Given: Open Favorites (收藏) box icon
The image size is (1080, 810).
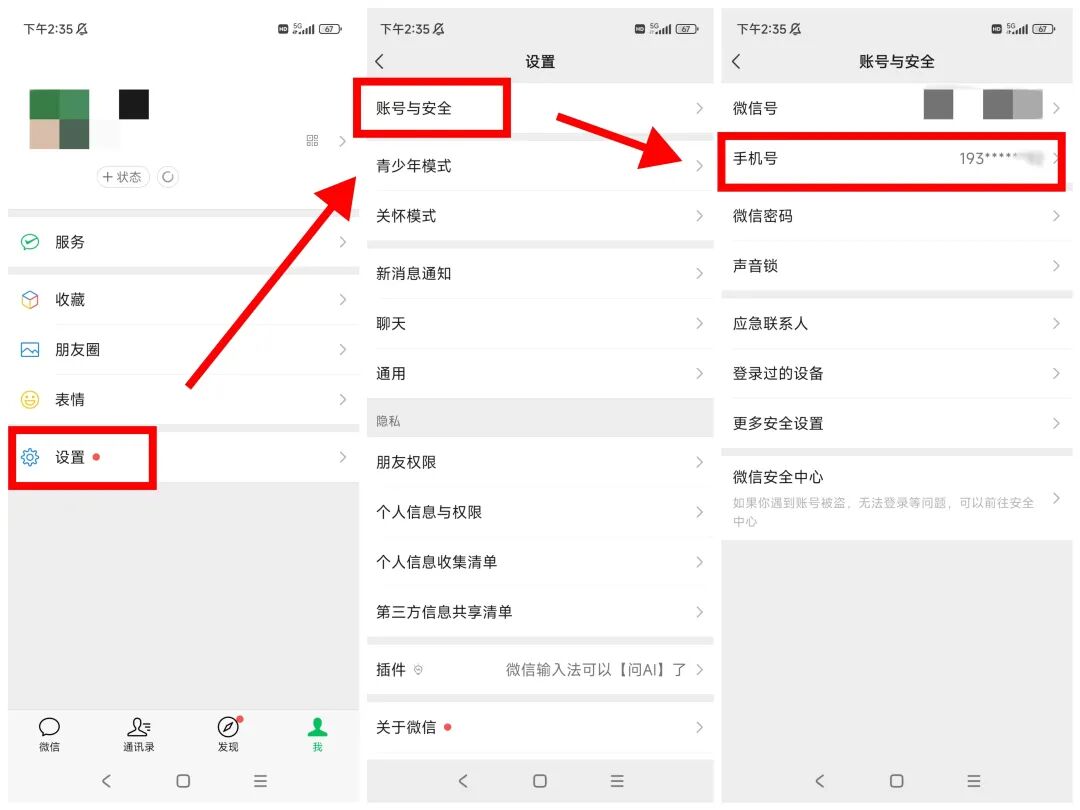Looking at the screenshot, I should click(29, 299).
